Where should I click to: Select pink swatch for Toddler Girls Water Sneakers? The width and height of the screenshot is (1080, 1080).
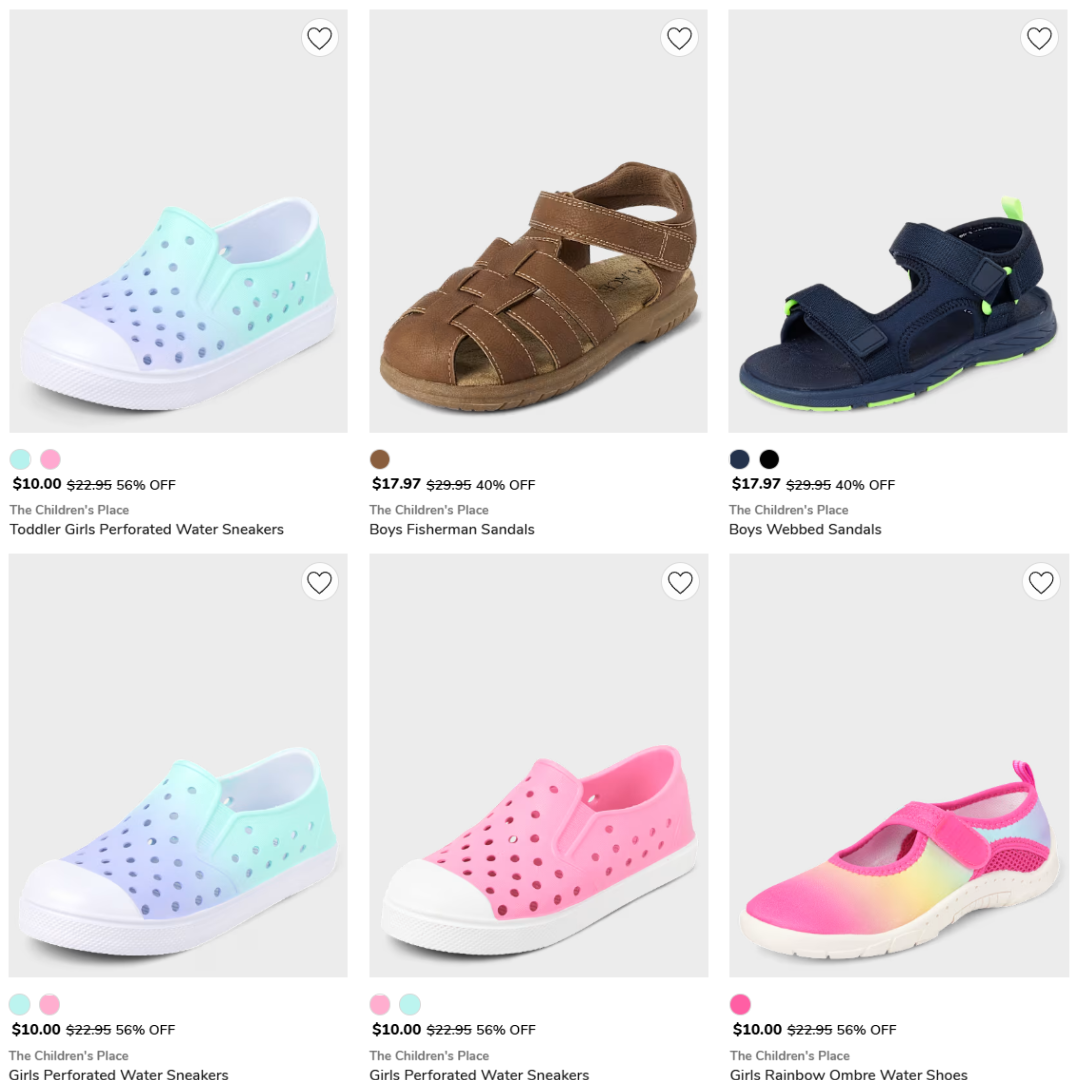pyautogui.click(x=50, y=459)
